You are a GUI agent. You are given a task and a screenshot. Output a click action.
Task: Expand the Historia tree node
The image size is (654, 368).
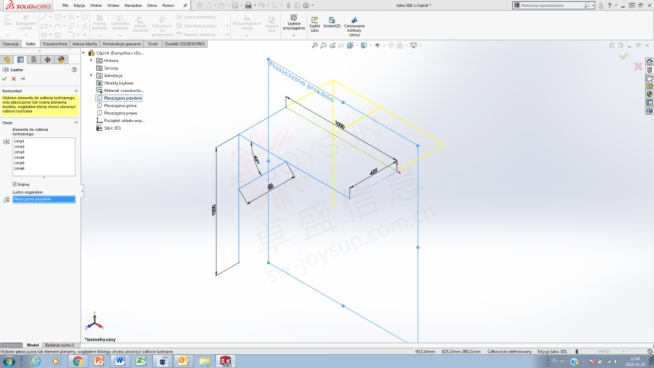[91, 60]
